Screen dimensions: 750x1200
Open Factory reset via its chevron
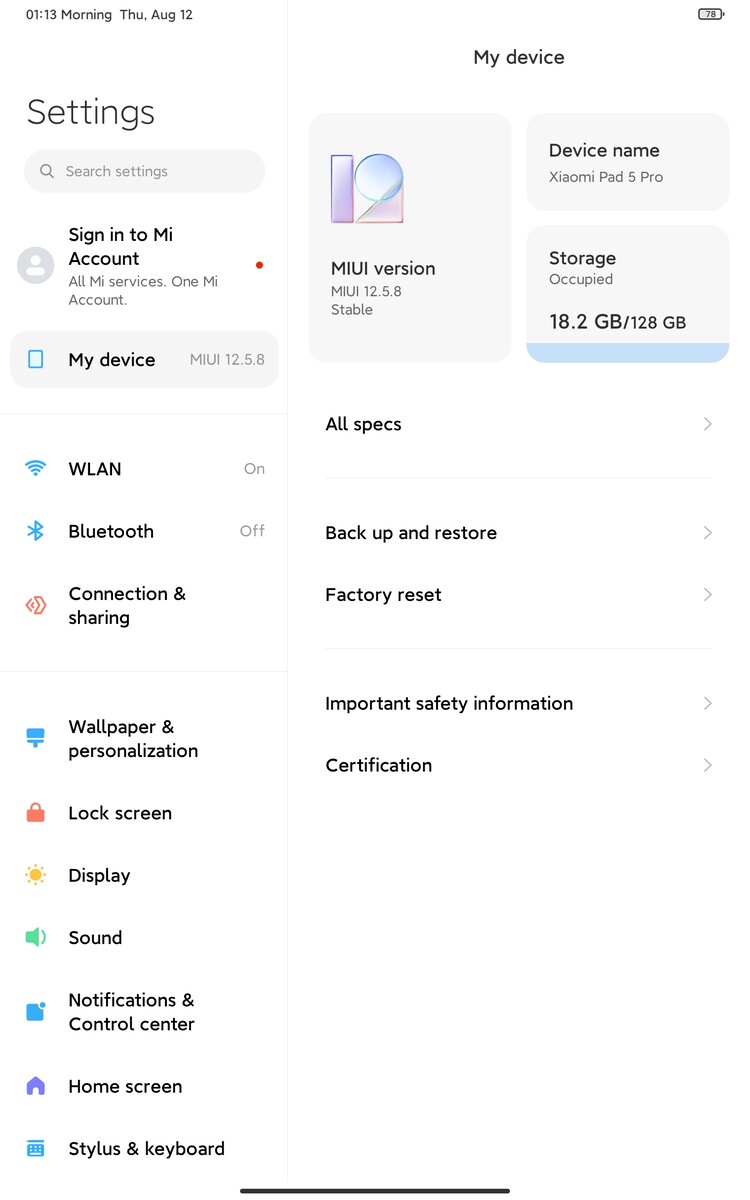pyautogui.click(x=707, y=595)
